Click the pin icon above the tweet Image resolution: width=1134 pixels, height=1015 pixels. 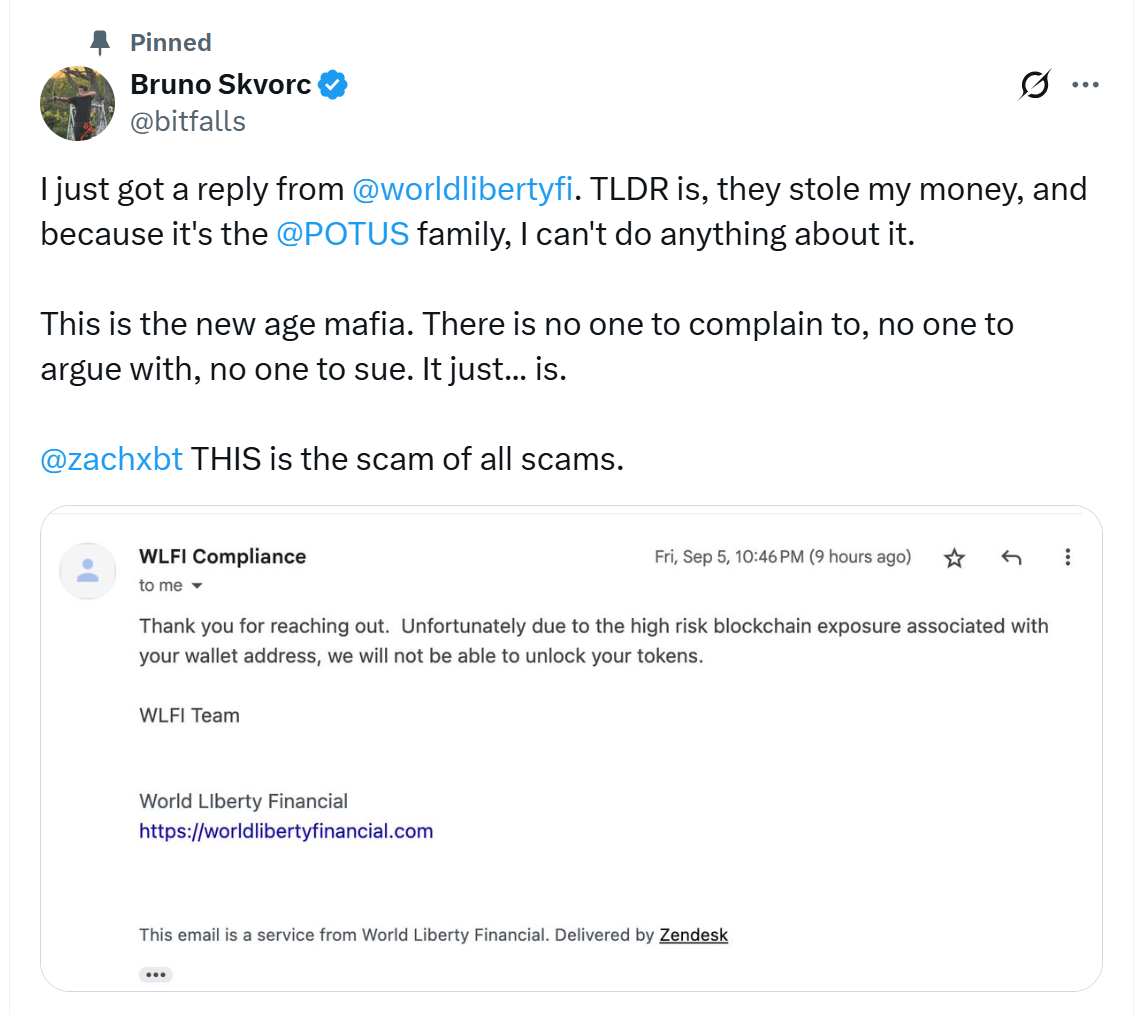[x=100, y=42]
